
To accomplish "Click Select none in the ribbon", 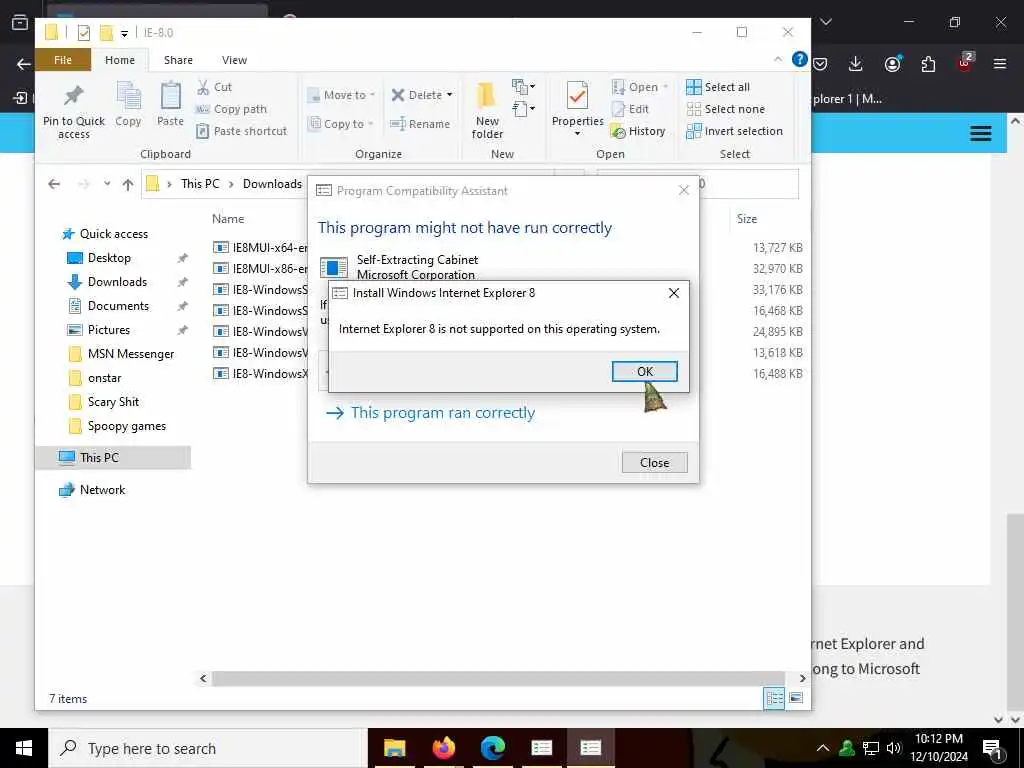I will coord(726,109).
